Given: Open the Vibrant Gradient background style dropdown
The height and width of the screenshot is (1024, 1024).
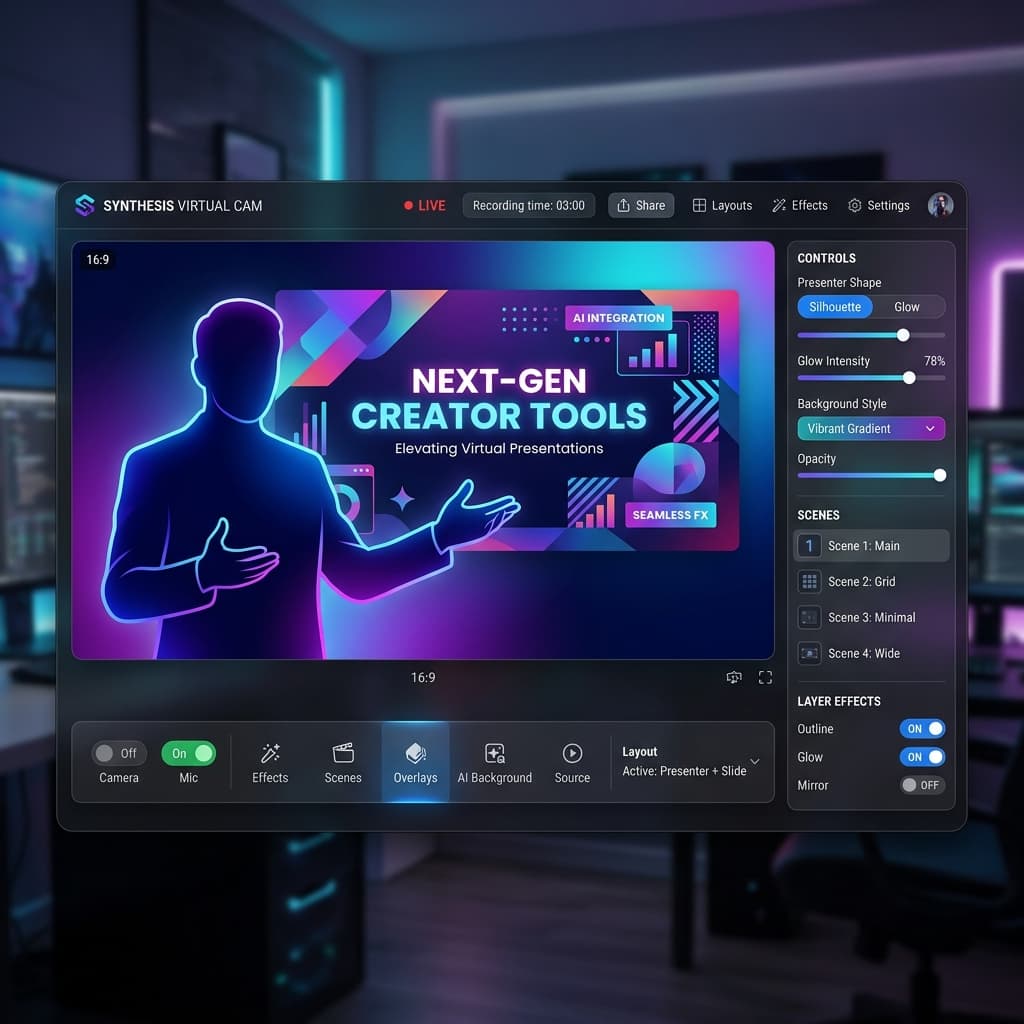Looking at the screenshot, I should (x=870, y=428).
